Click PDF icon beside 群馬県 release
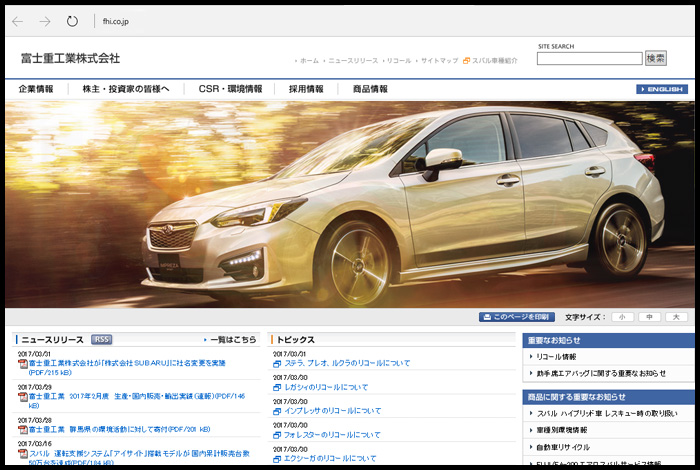 [23, 430]
